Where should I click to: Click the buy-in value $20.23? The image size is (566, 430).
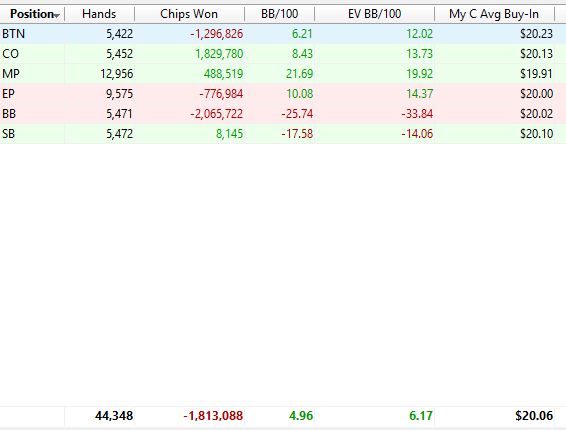(x=536, y=34)
